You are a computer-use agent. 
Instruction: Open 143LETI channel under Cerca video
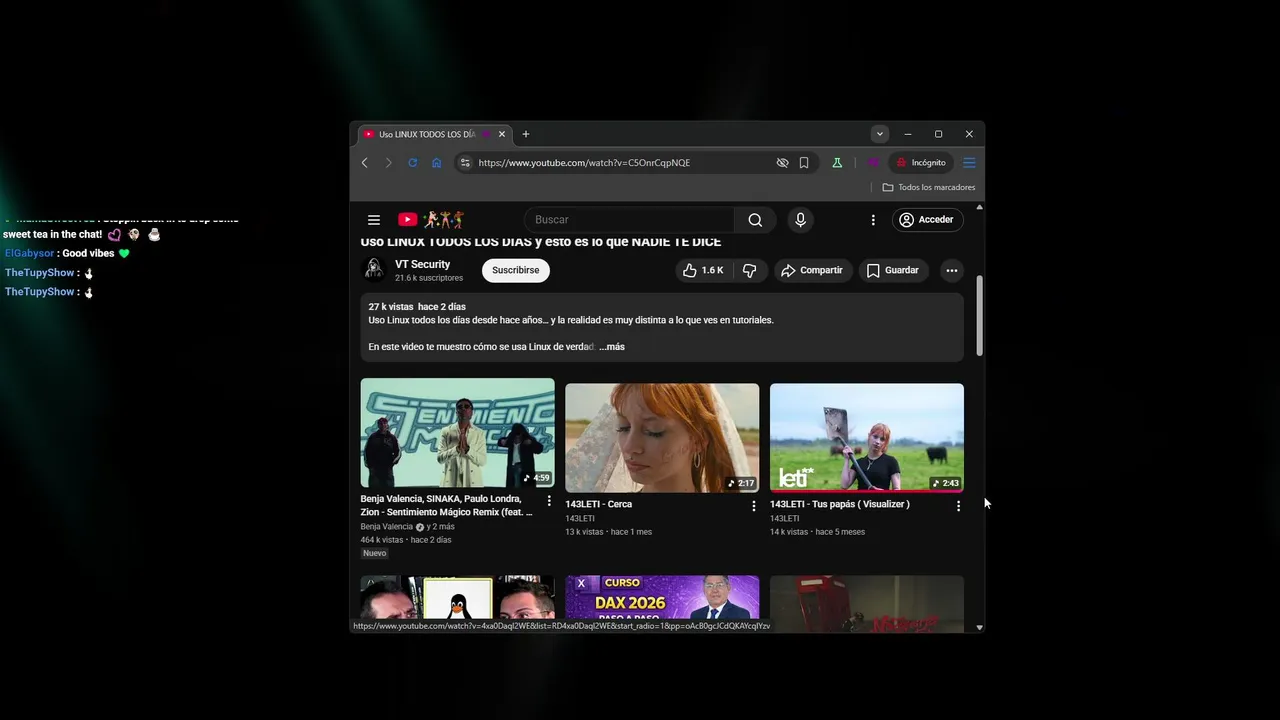[x=580, y=518]
